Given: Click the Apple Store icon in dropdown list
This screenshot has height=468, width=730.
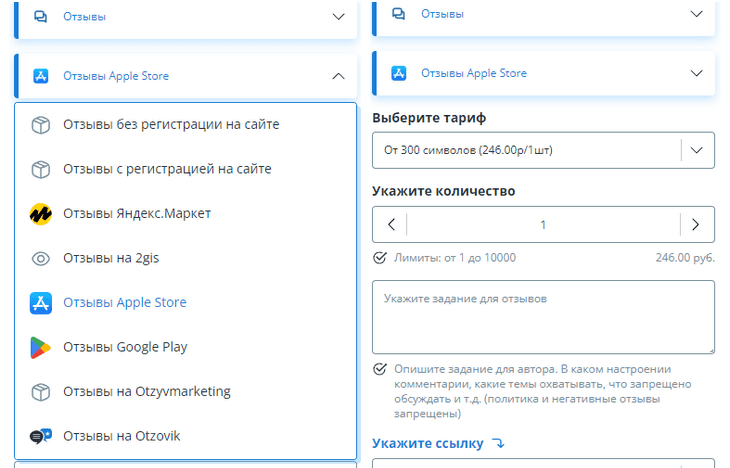Looking at the screenshot, I should tap(40, 302).
